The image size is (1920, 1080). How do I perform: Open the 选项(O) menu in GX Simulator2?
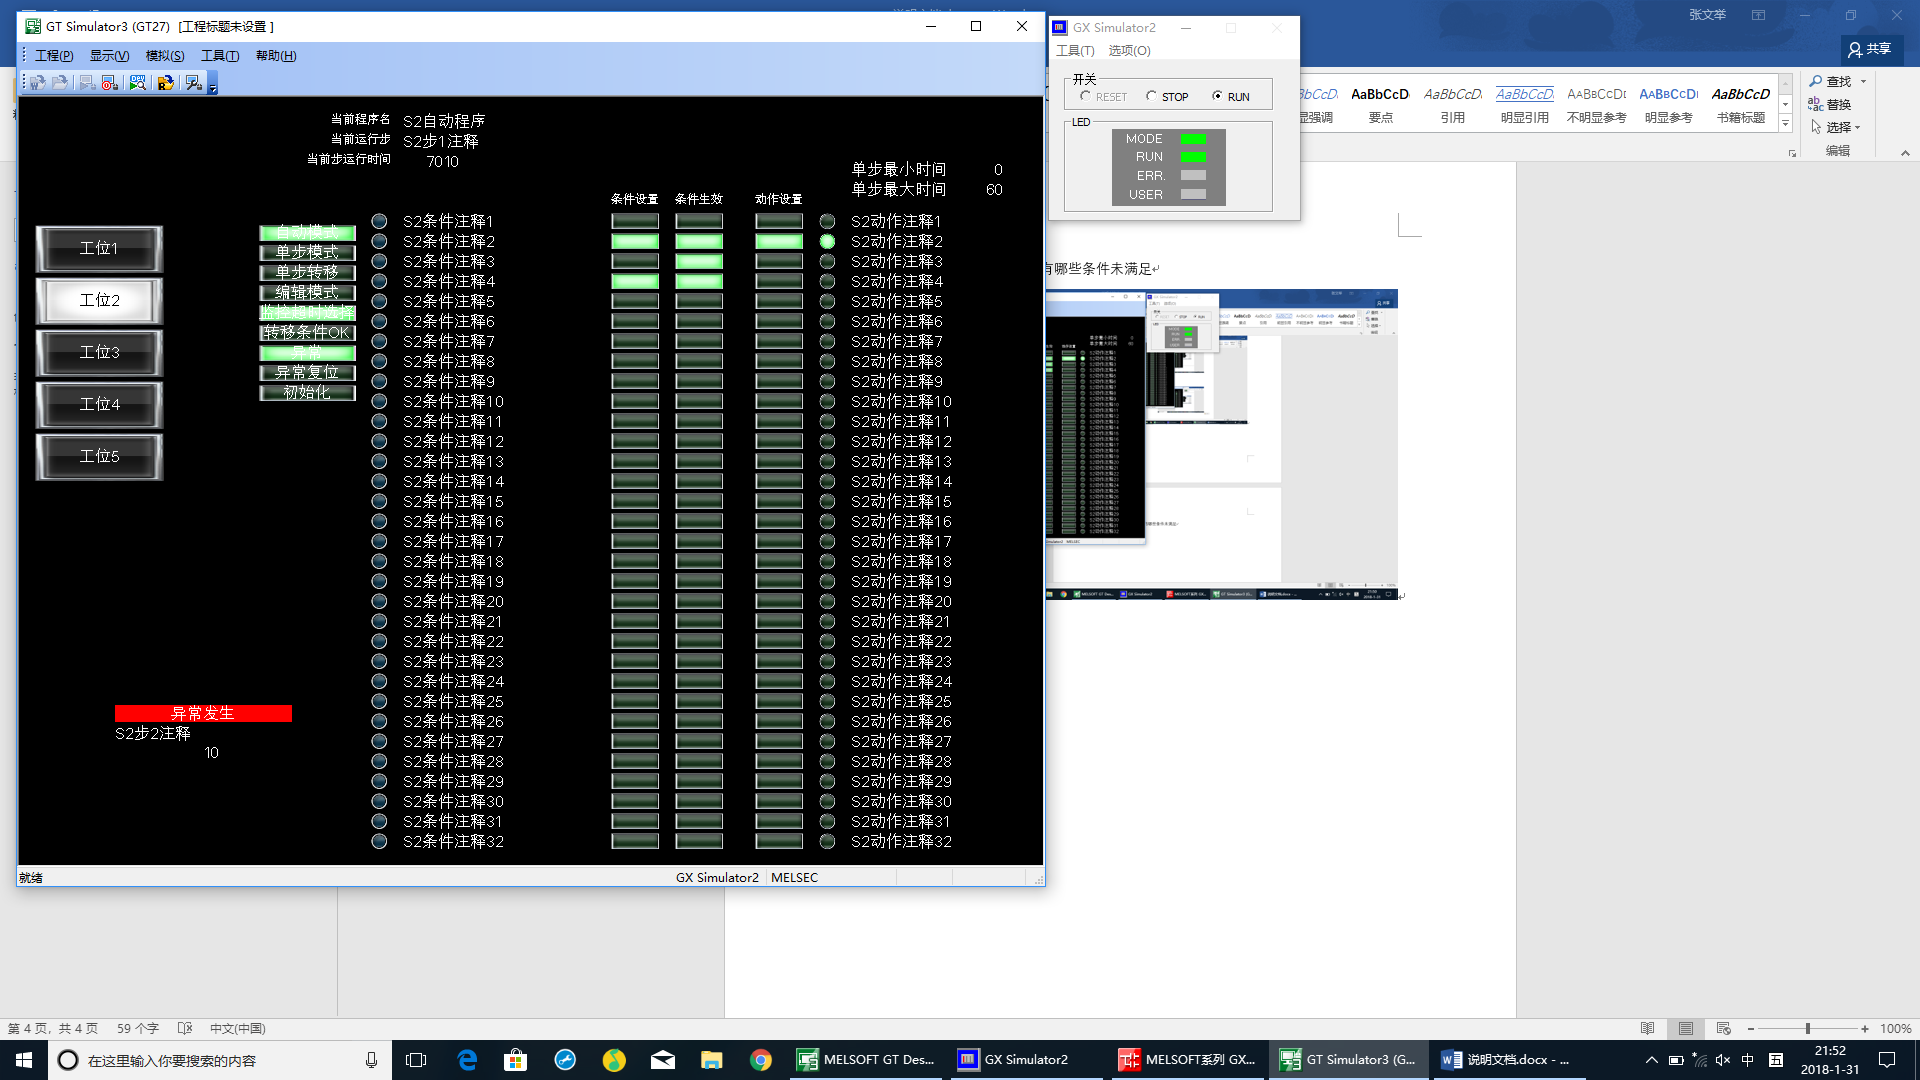click(1129, 50)
